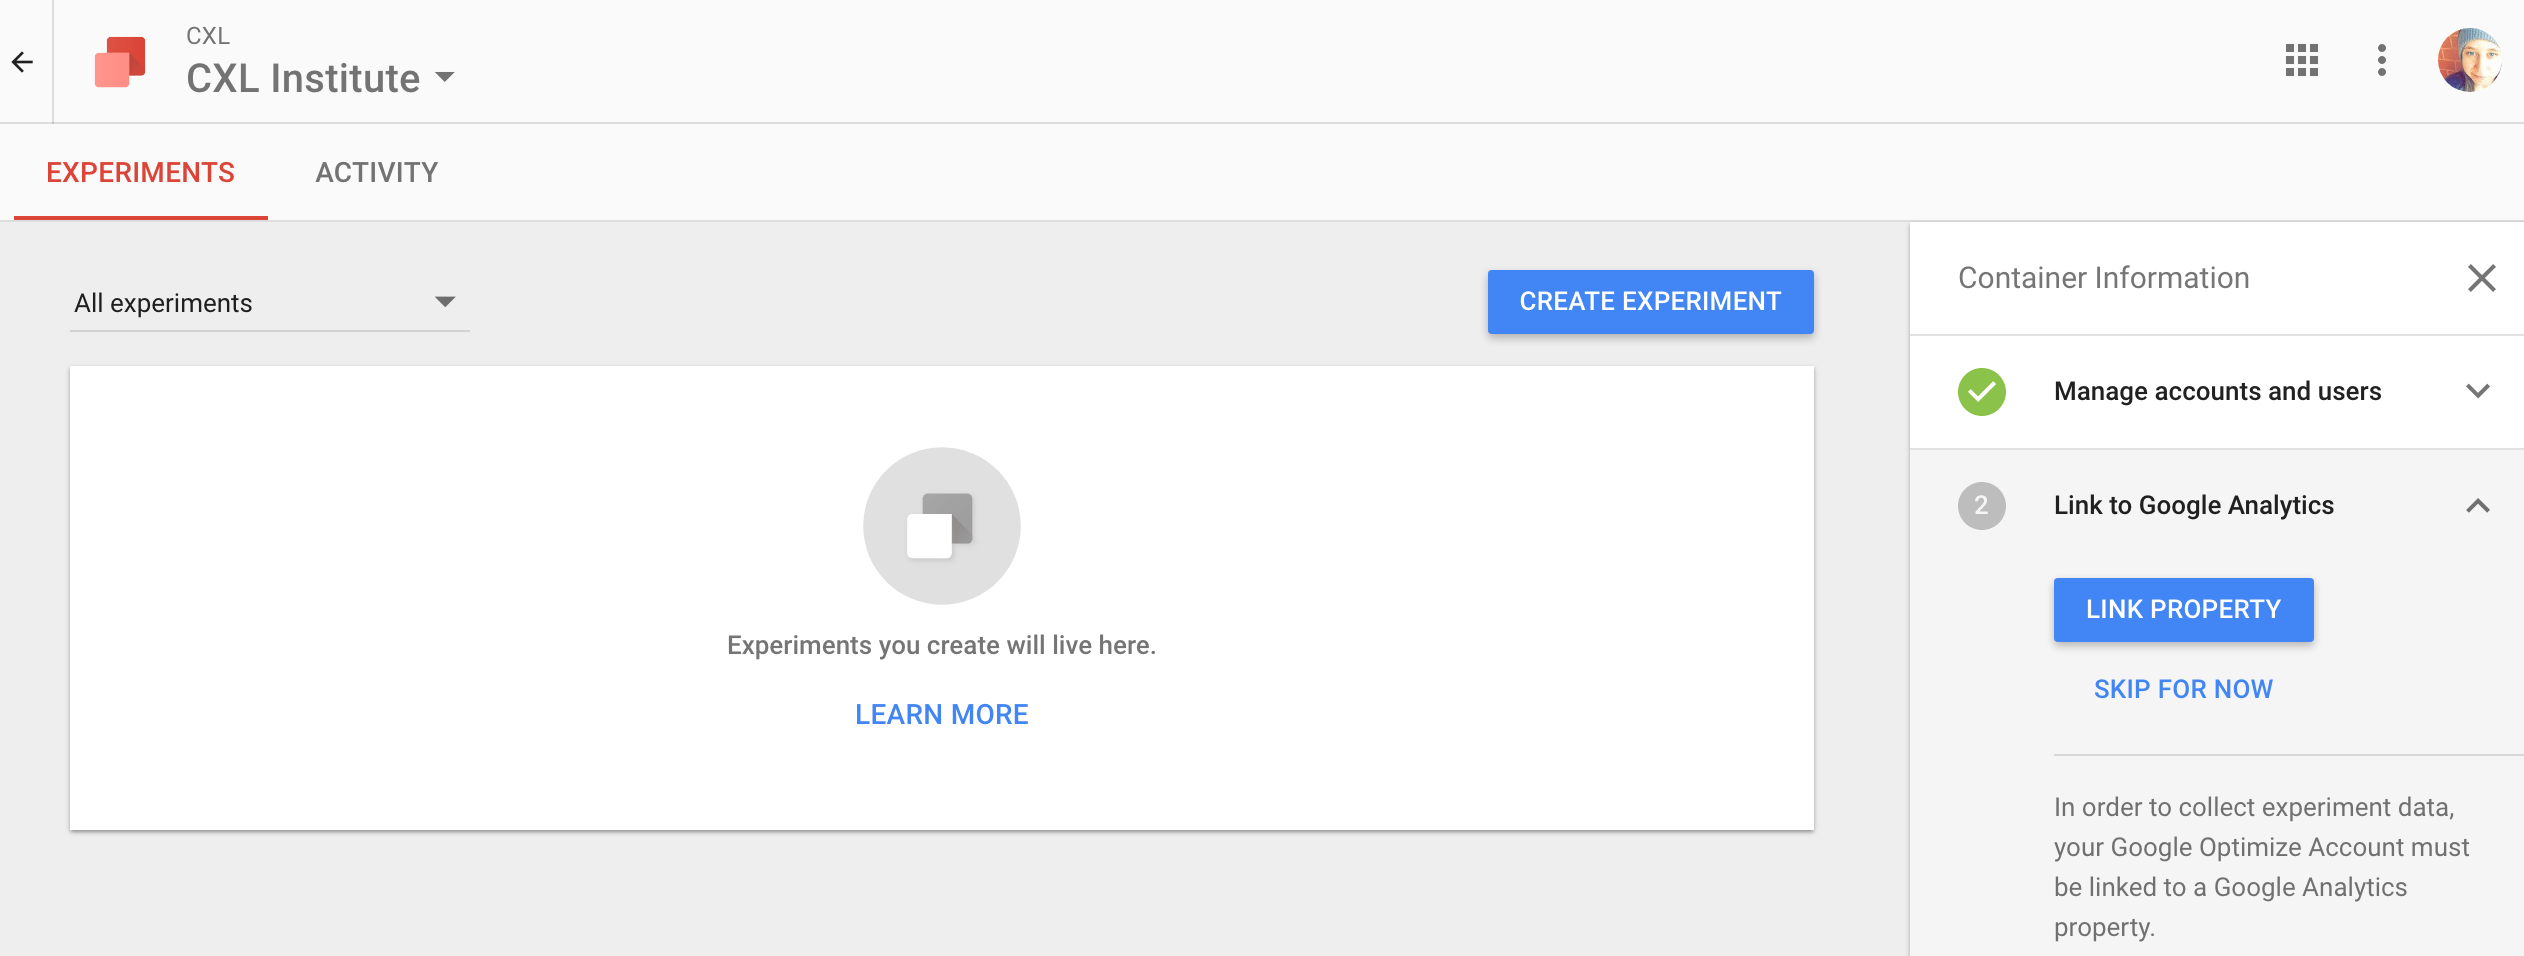Viewport: 2524px width, 956px height.
Task: Switch to the Experiments tab
Action: [x=141, y=172]
